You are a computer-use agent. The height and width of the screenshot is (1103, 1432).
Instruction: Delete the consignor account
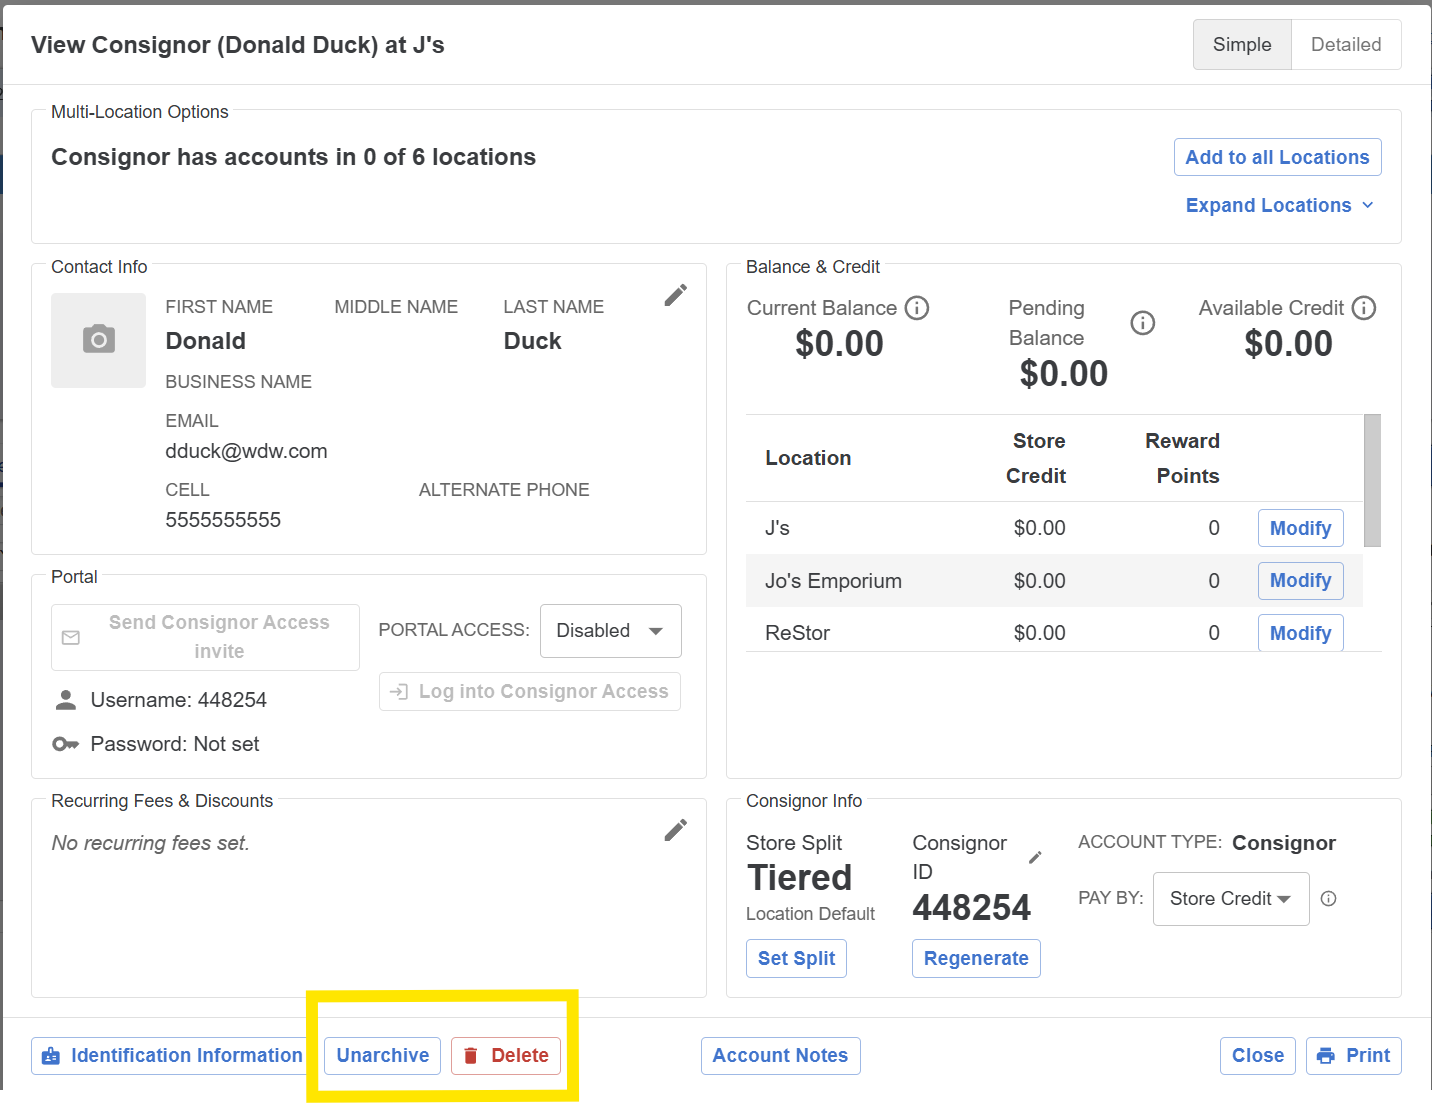point(506,1056)
